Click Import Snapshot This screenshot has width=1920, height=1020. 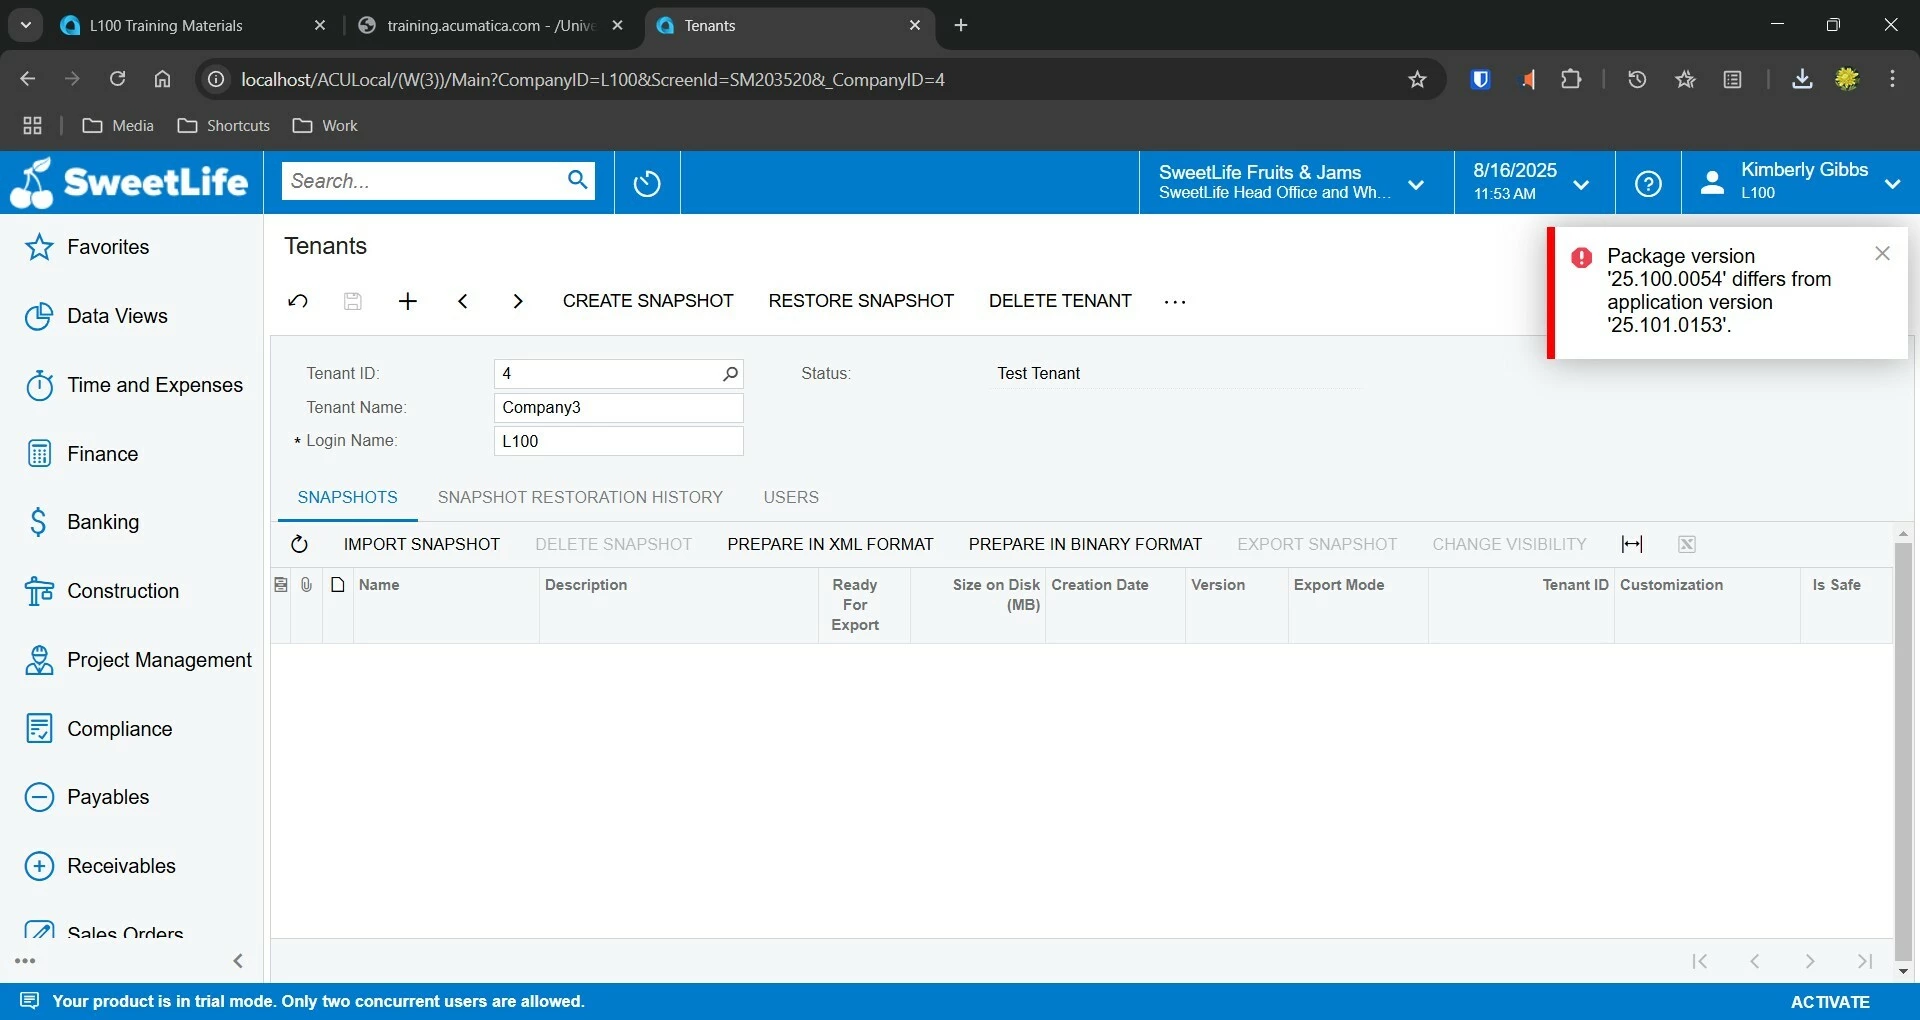coord(422,544)
